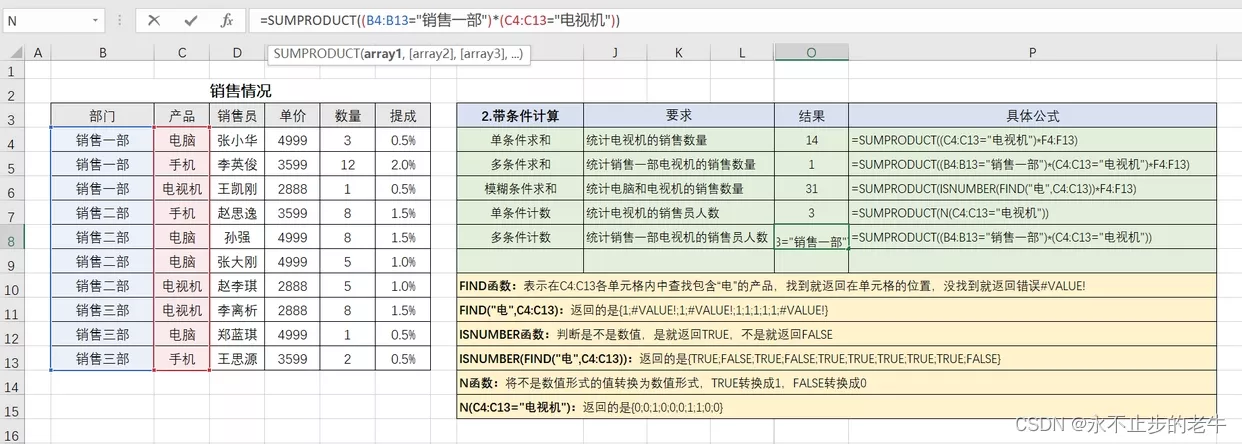Select cell 单条件计数
1242x444 pixels.
[519, 213]
